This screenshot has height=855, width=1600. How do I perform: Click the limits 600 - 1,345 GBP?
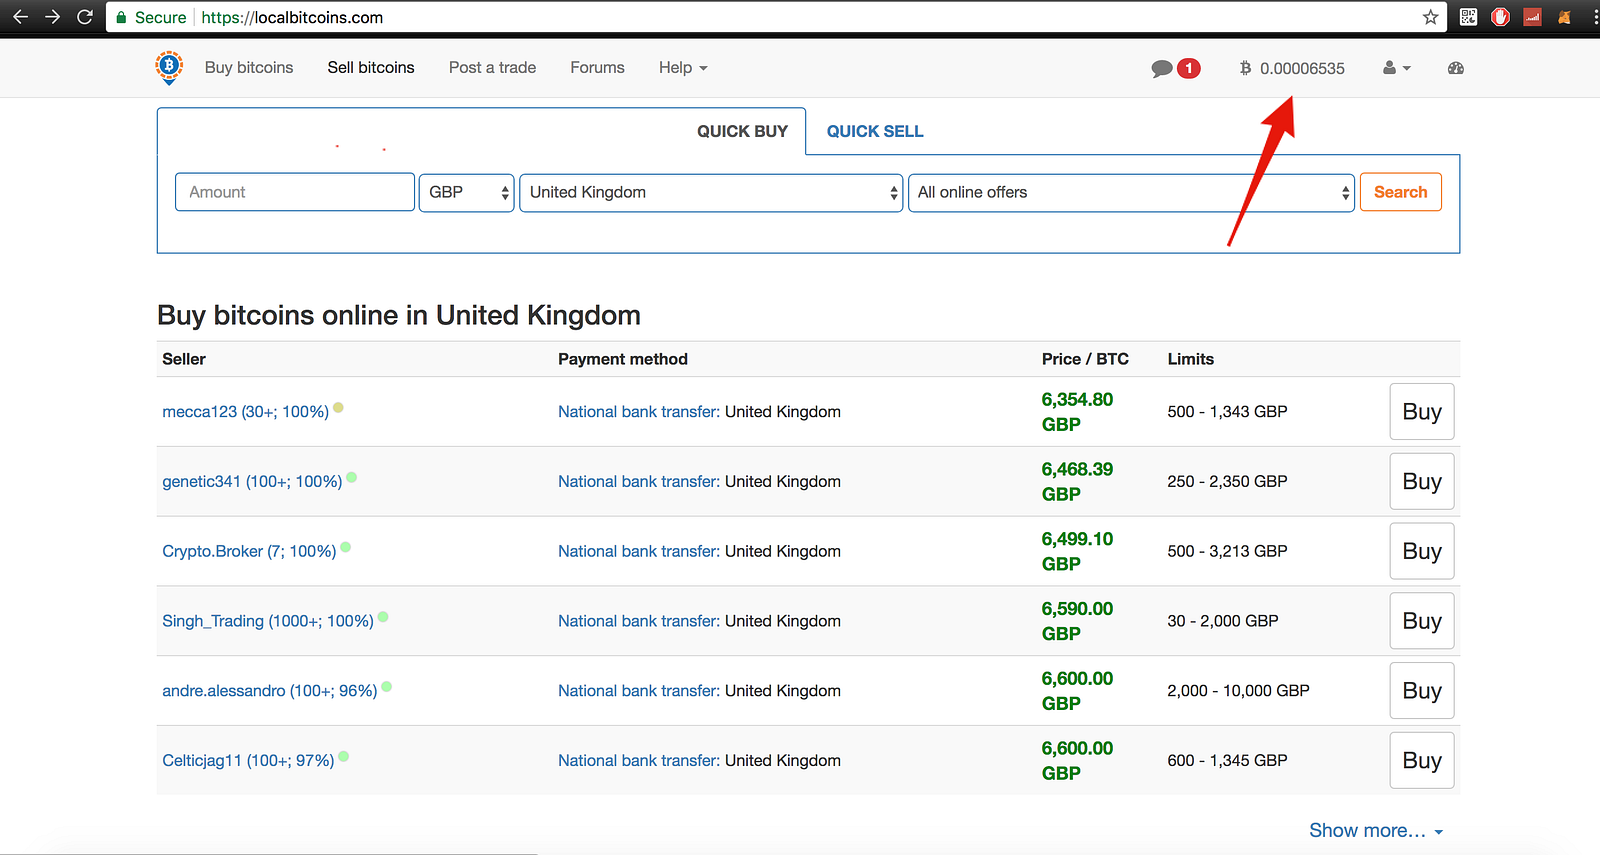1227,760
